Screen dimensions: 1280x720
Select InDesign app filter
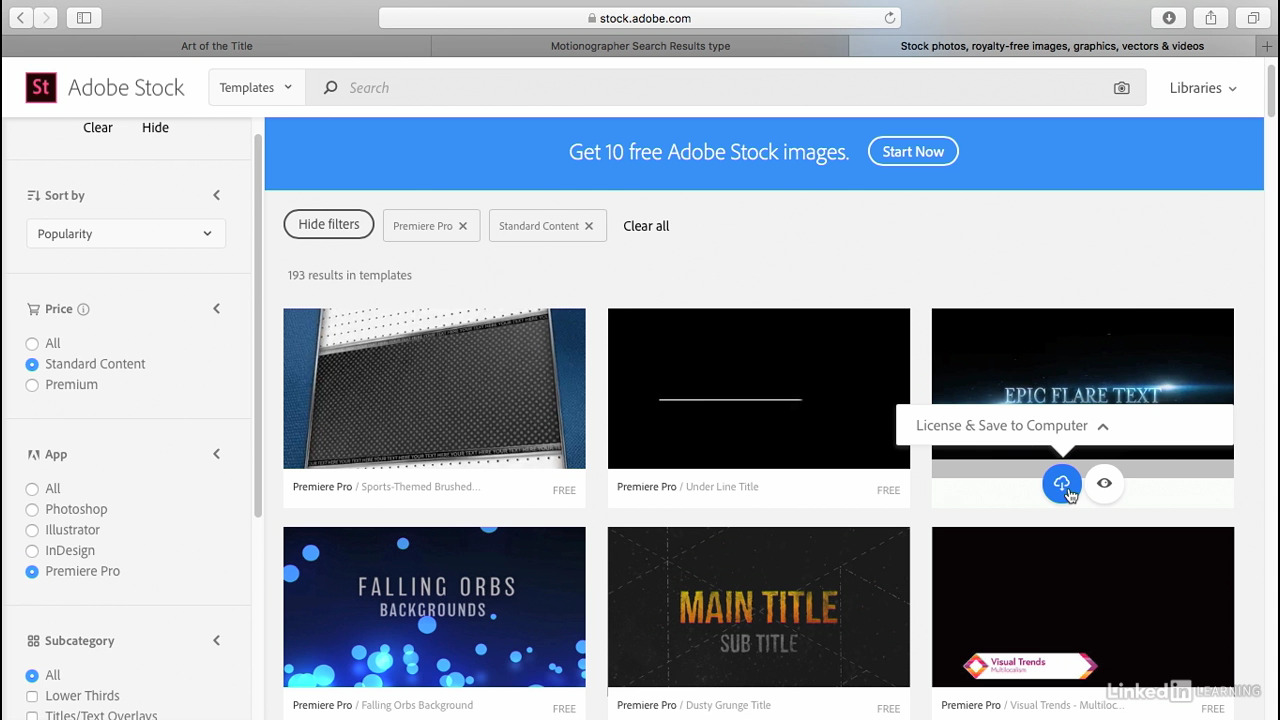tap(32, 551)
